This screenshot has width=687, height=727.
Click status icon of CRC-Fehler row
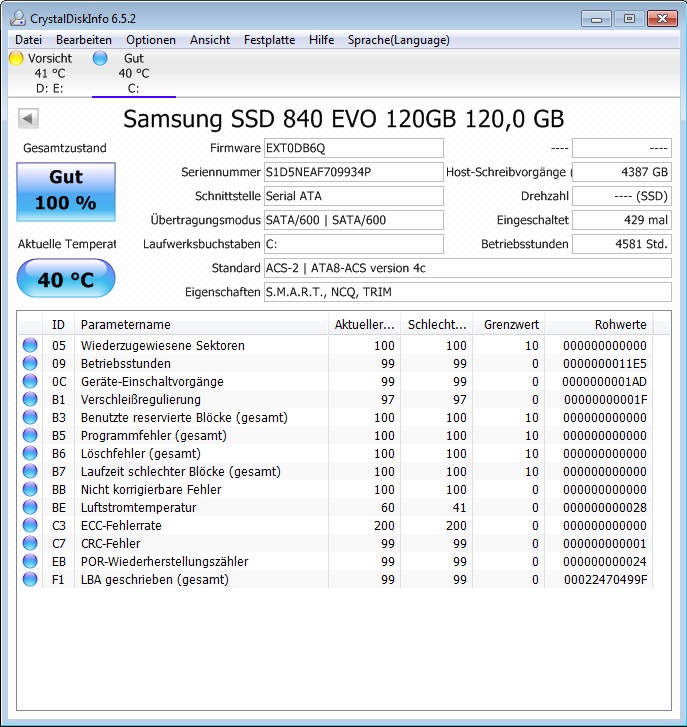30,543
